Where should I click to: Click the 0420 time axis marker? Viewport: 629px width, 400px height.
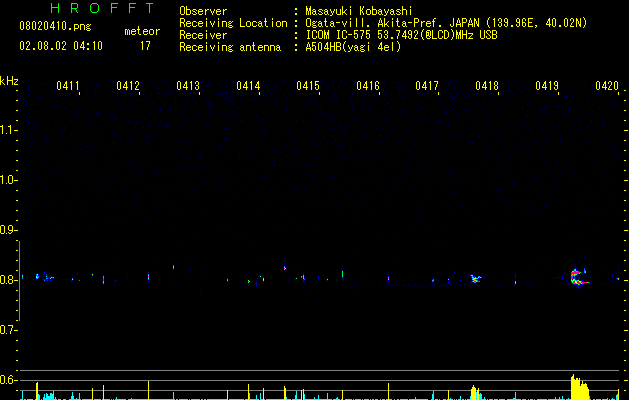[x=607, y=86]
